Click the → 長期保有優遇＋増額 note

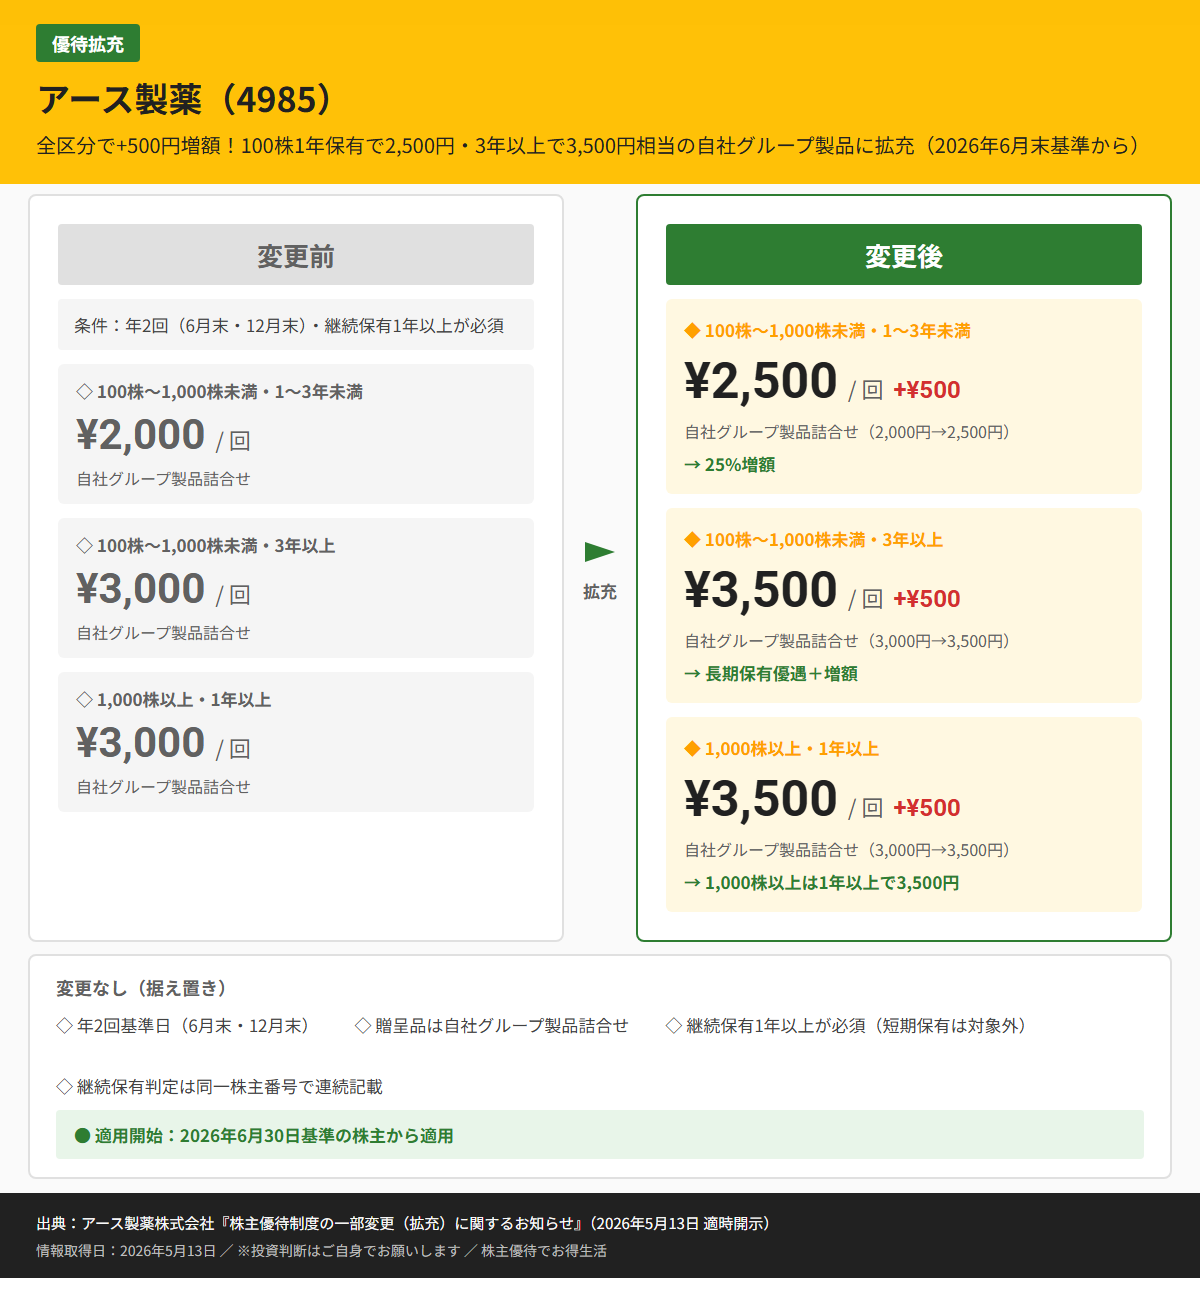[771, 674]
